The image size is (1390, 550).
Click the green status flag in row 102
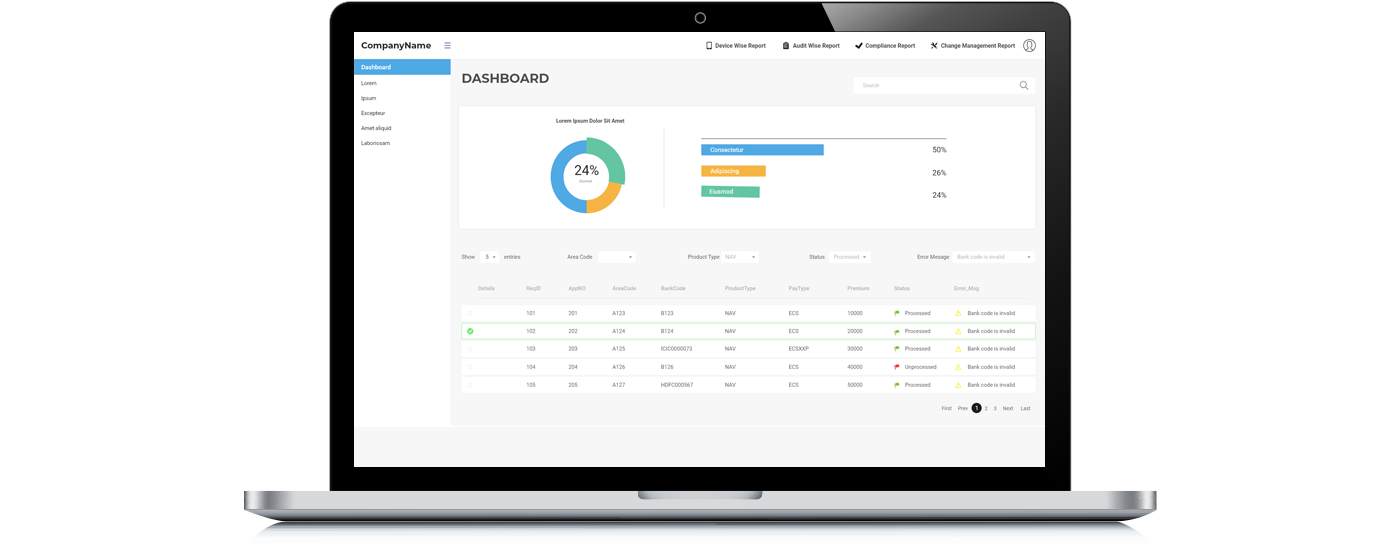(x=897, y=331)
